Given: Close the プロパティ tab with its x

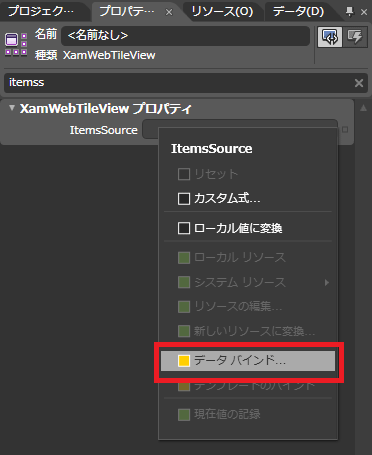Looking at the screenshot, I should coord(169,12).
